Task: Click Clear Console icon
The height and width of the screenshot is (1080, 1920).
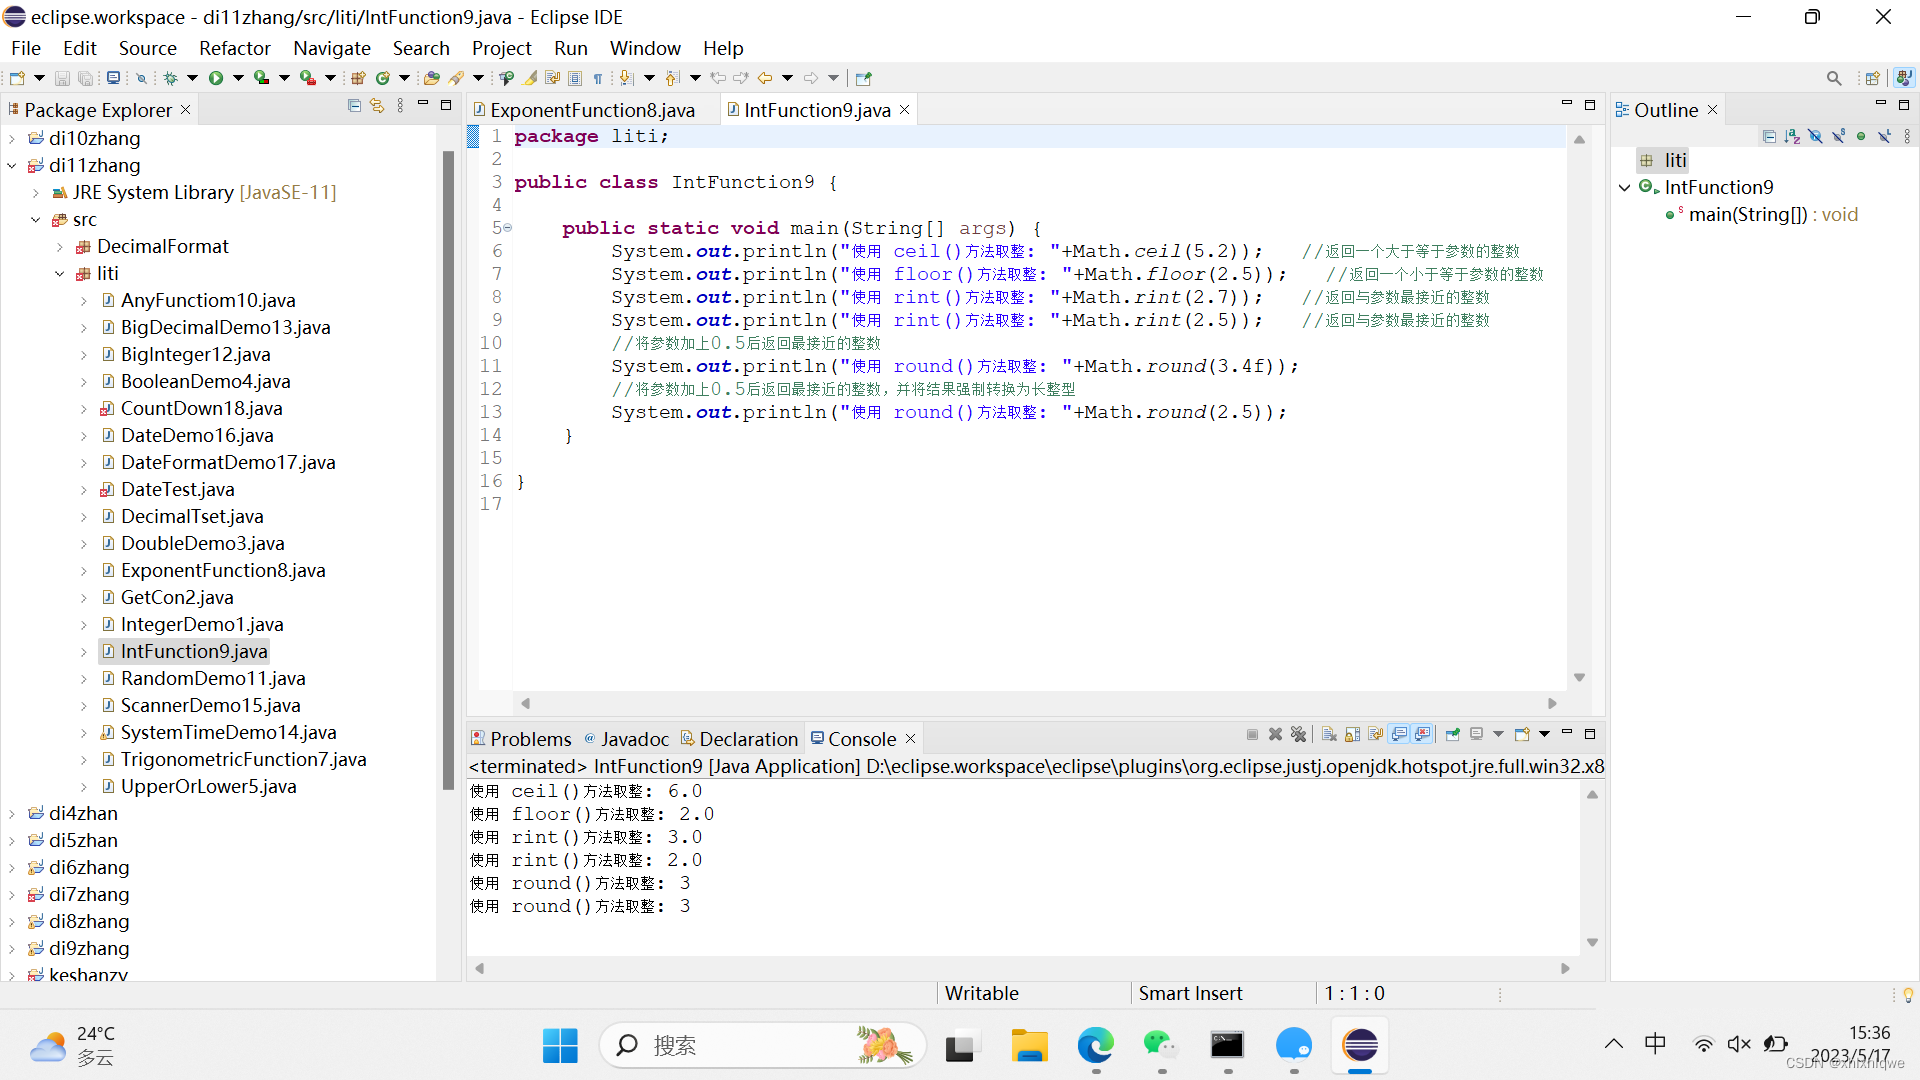Action: coord(1329,735)
